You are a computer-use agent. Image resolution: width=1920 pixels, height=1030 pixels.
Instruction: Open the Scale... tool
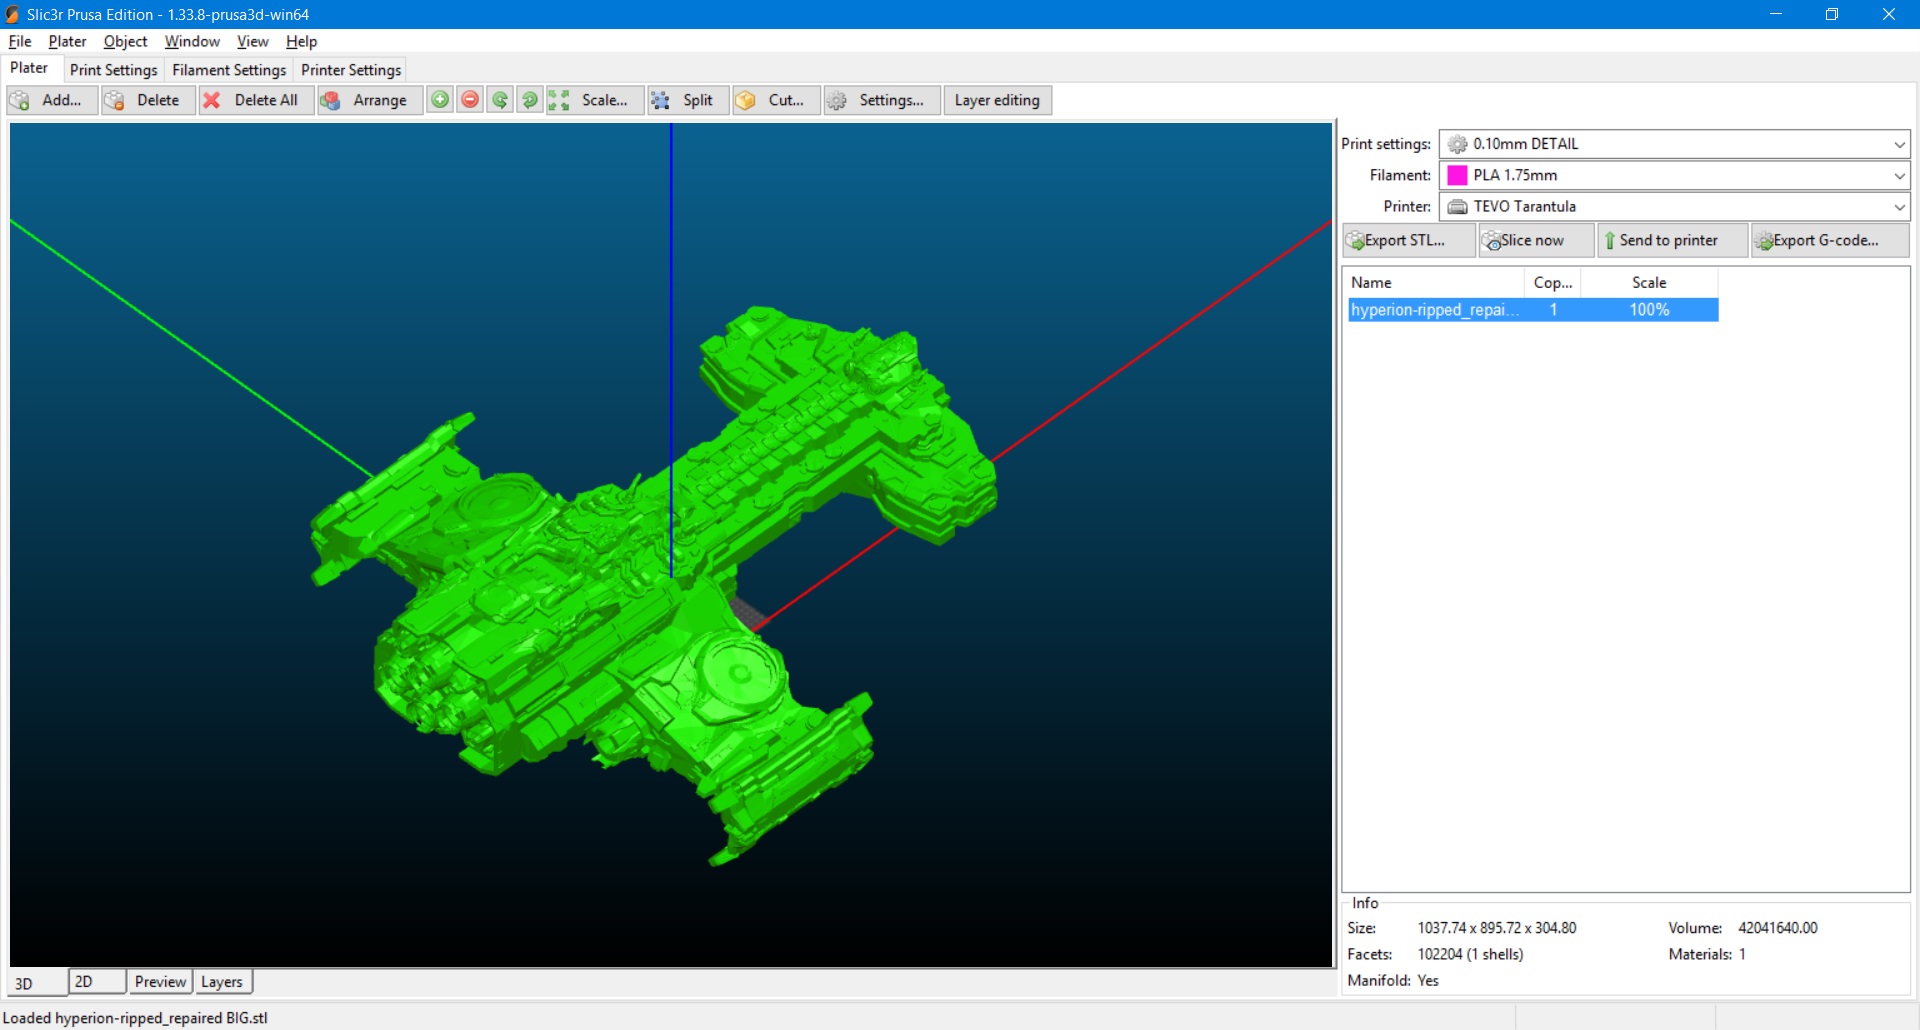pos(595,100)
